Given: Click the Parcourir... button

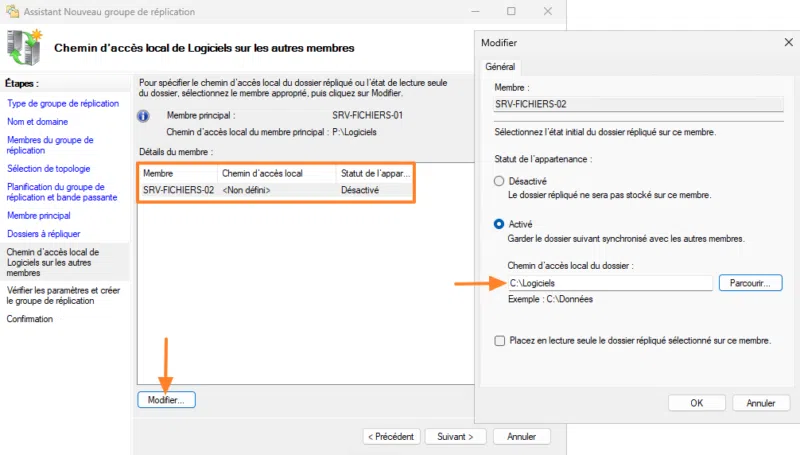Looking at the screenshot, I should tap(749, 284).
